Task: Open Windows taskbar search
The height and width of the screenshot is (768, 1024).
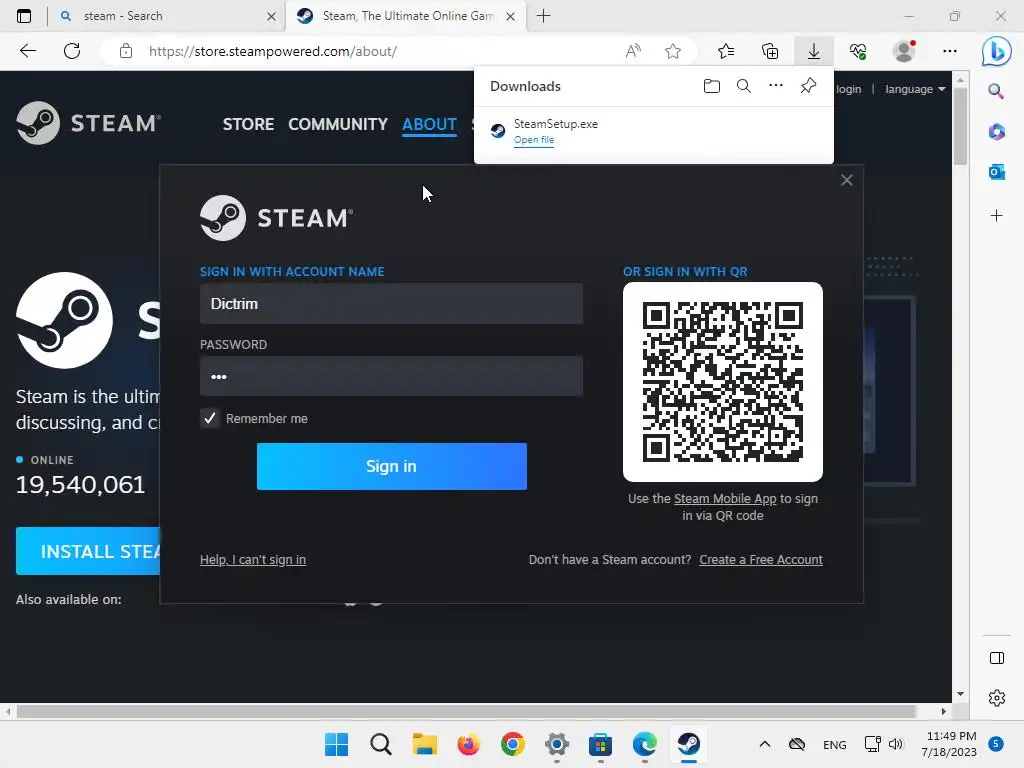Action: (381, 744)
